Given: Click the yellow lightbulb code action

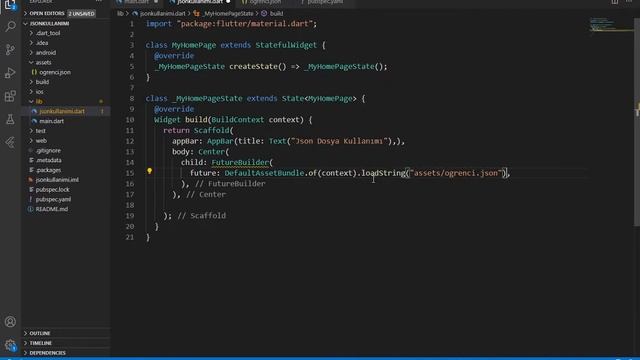Looking at the screenshot, I should [149, 171].
